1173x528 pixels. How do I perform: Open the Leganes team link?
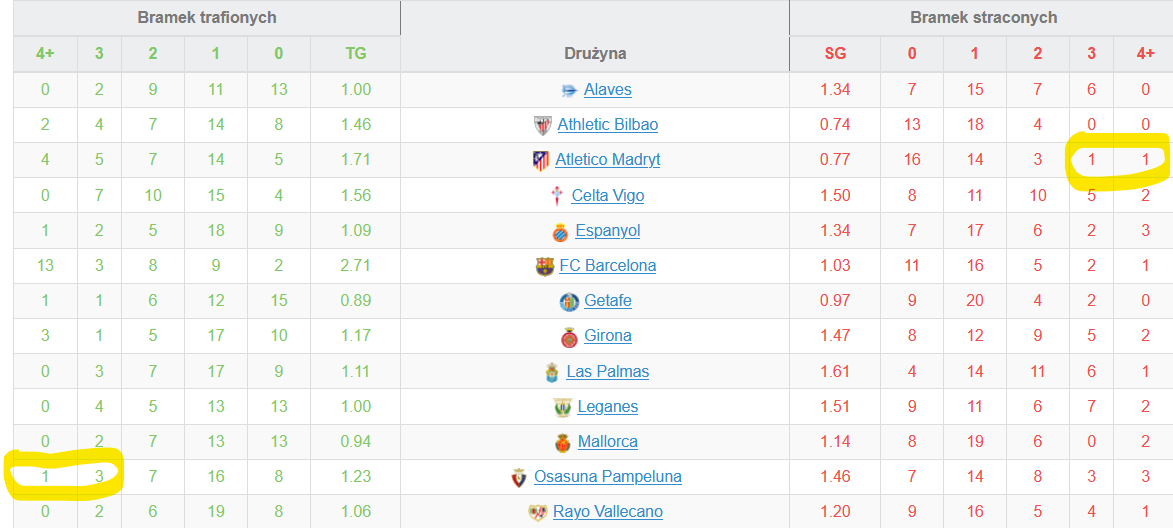(608, 407)
